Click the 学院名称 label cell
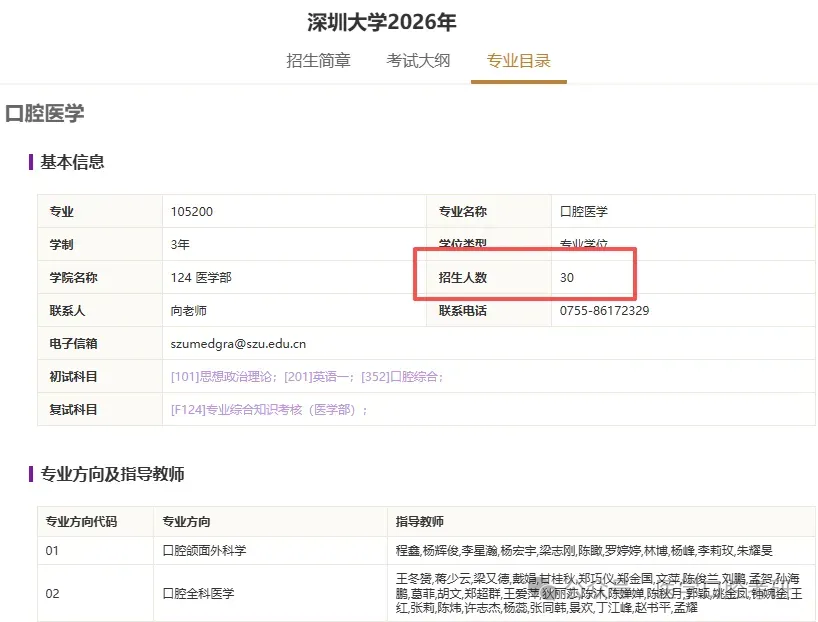The width and height of the screenshot is (818, 622). click(x=100, y=277)
